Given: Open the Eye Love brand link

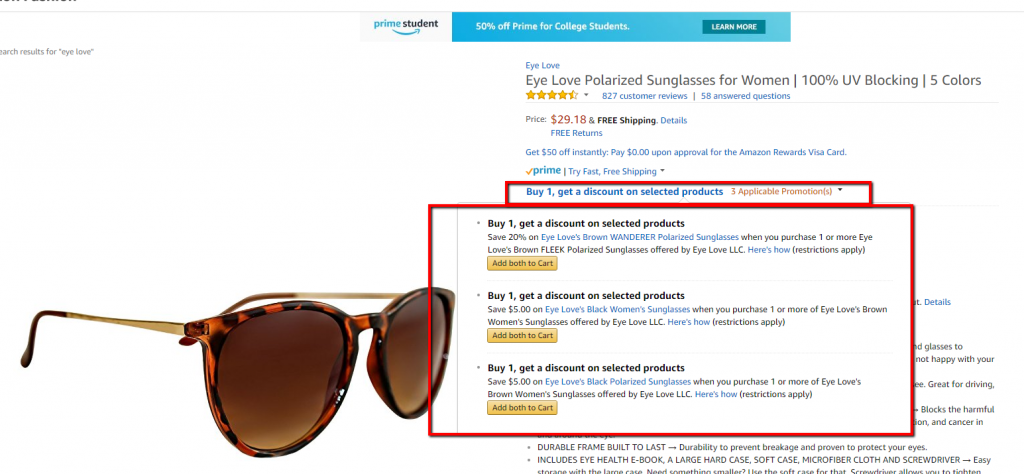Looking at the screenshot, I should (x=542, y=65).
